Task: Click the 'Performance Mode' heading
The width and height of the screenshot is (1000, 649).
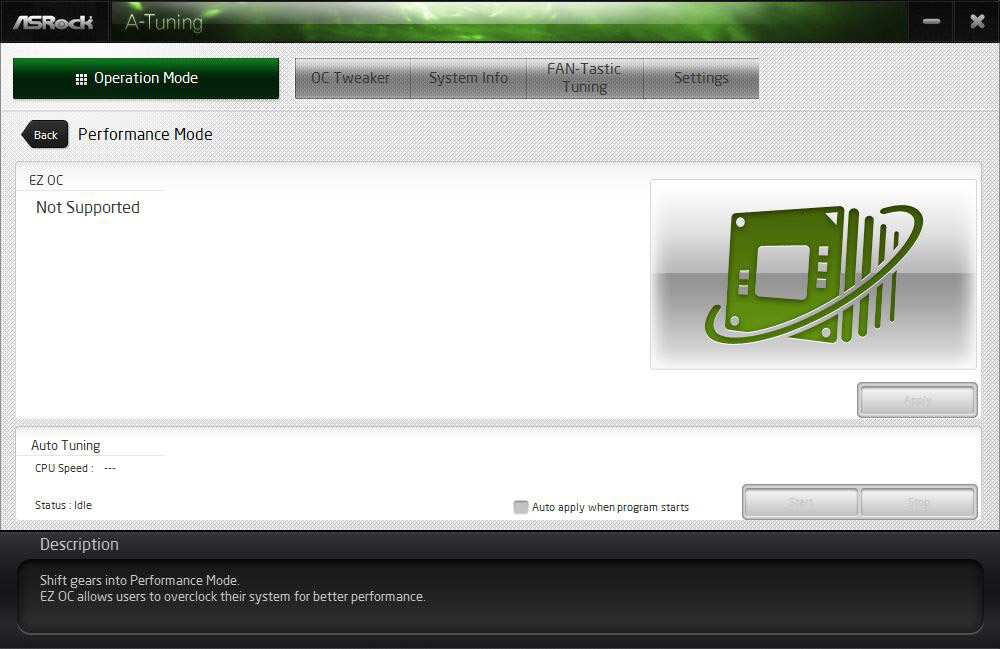Action: click(145, 135)
